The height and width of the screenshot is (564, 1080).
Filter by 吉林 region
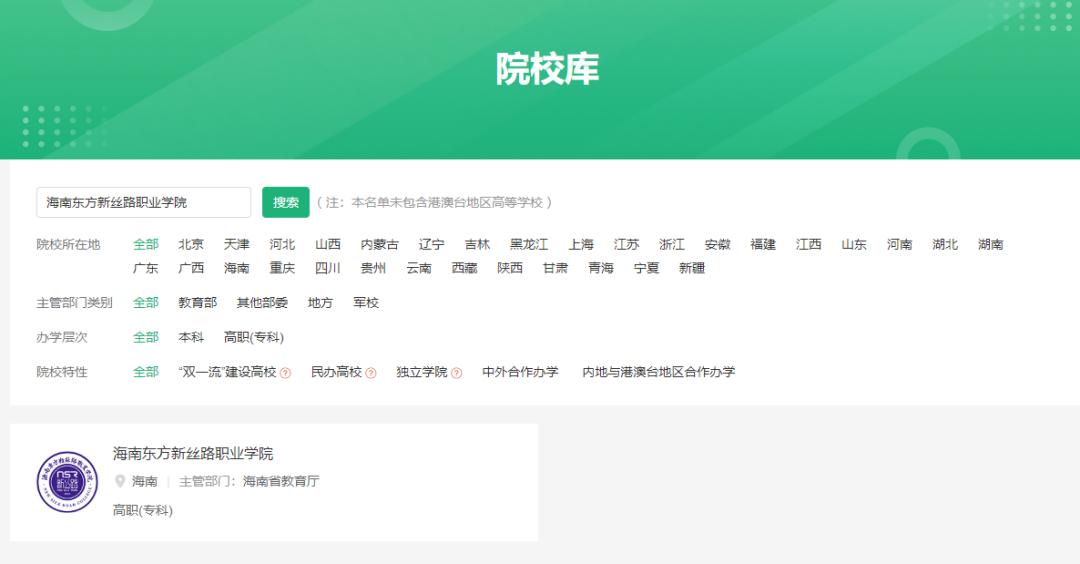click(x=477, y=244)
